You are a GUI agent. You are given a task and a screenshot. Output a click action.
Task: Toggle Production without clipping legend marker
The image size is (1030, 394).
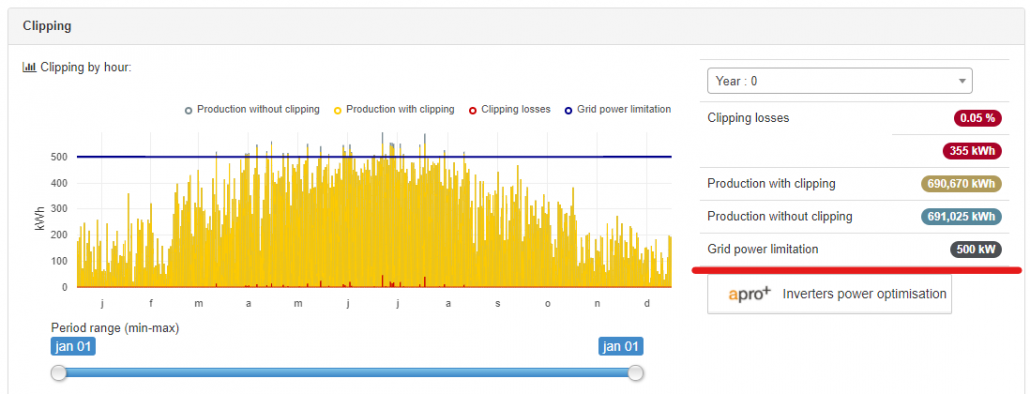pyautogui.click(x=189, y=110)
